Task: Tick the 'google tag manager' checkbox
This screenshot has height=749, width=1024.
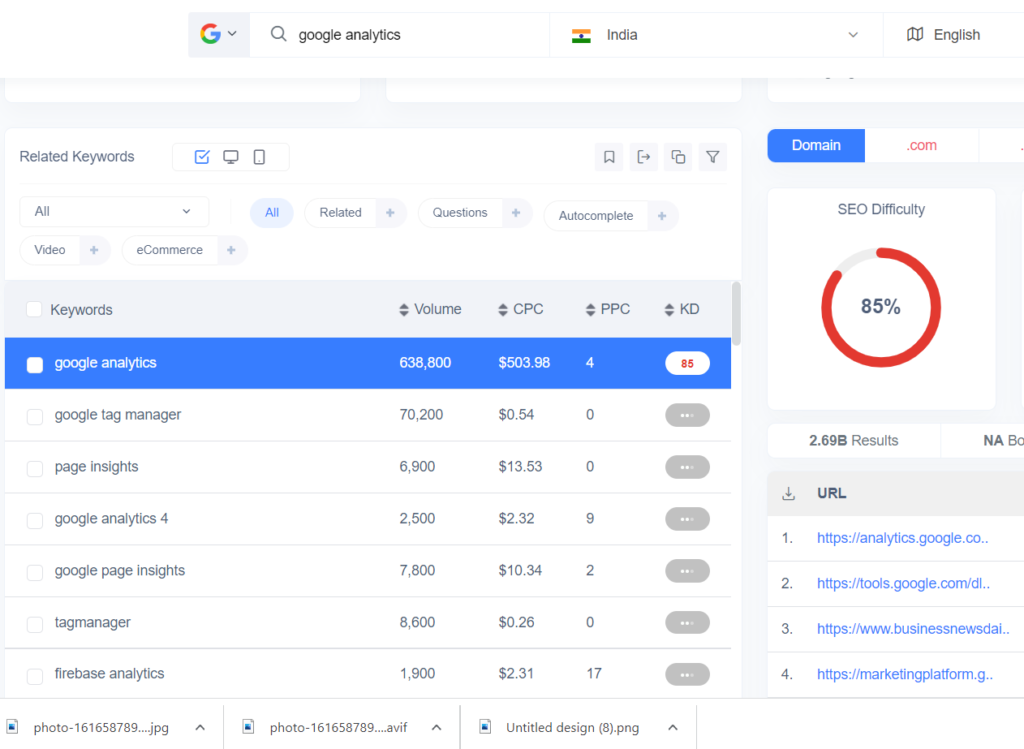Action: coord(35,417)
